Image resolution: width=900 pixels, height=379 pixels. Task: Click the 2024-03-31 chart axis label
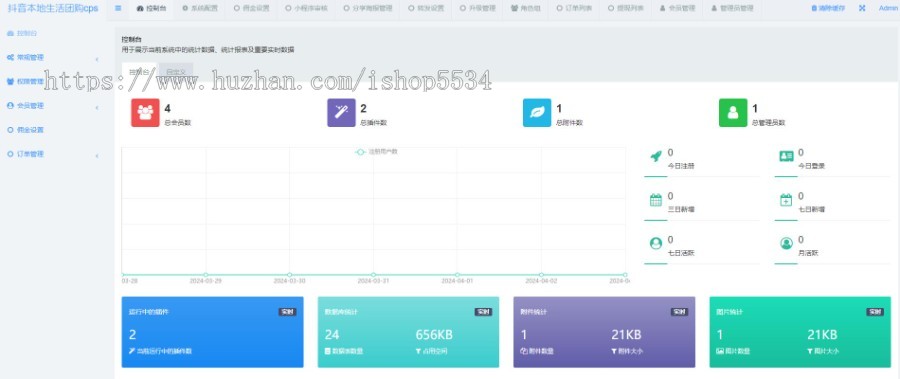coord(373,281)
